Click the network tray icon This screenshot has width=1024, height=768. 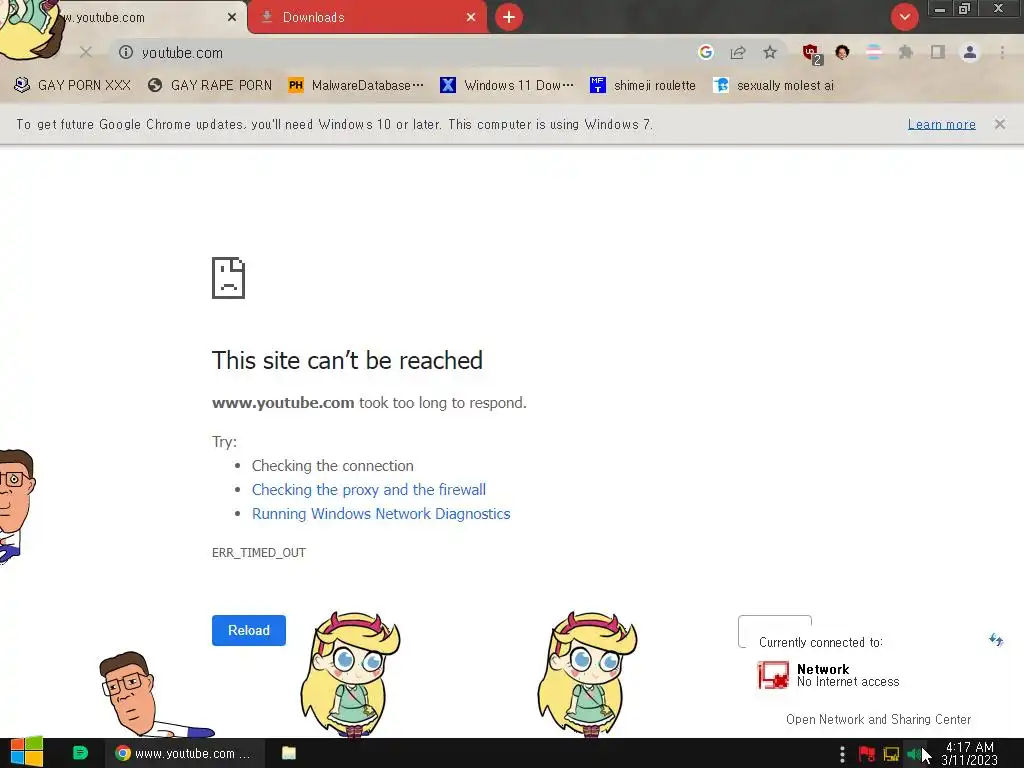pyautogui.click(x=891, y=754)
